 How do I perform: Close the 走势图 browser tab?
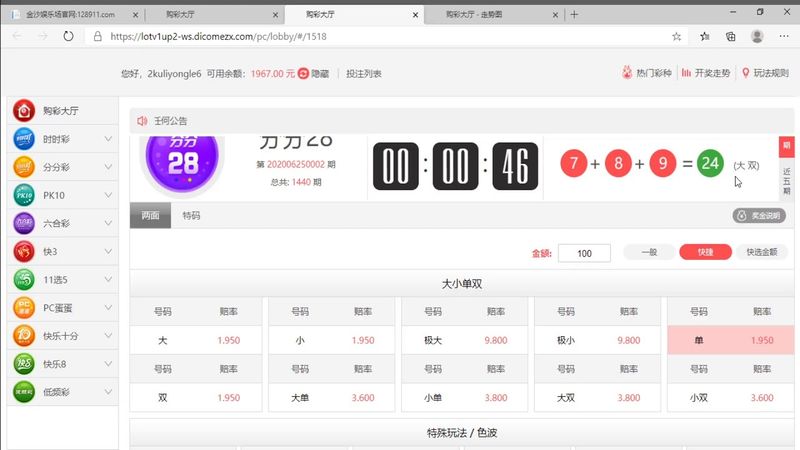(555, 15)
